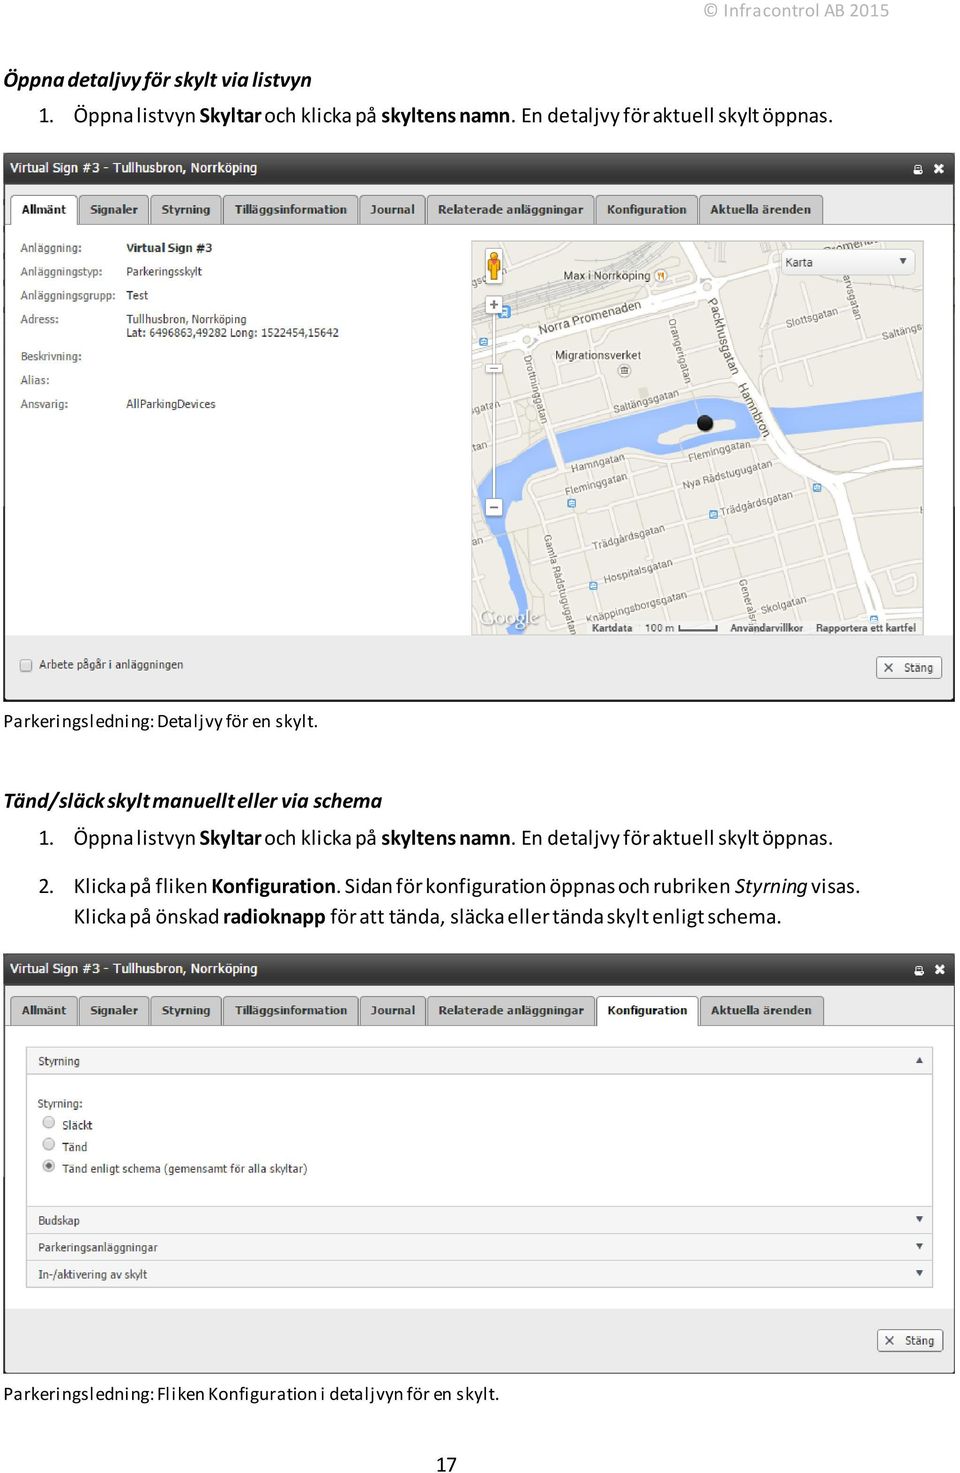The width and height of the screenshot is (960, 1473).
Task: Click the 'Virtual Sign #3' Anläggning value
Action: (169, 248)
